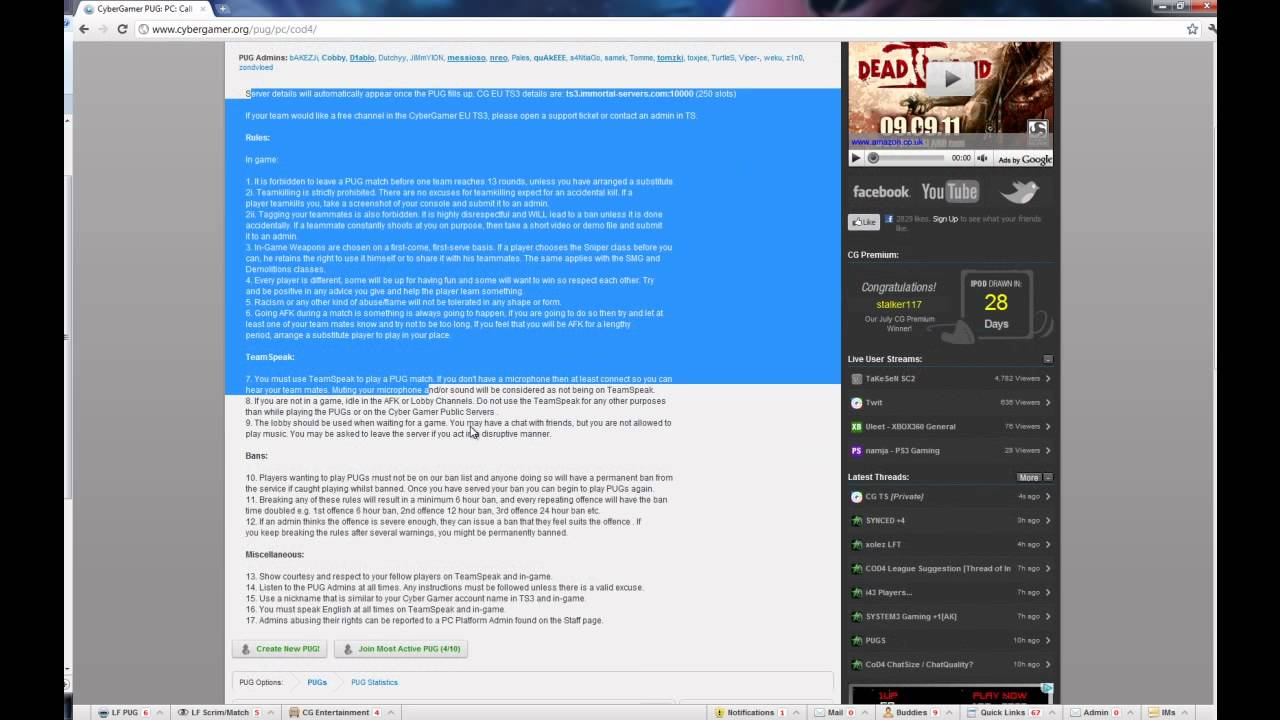The width and height of the screenshot is (1280, 720).
Task: Mute the ad with the speaker icon
Action: coord(982,158)
